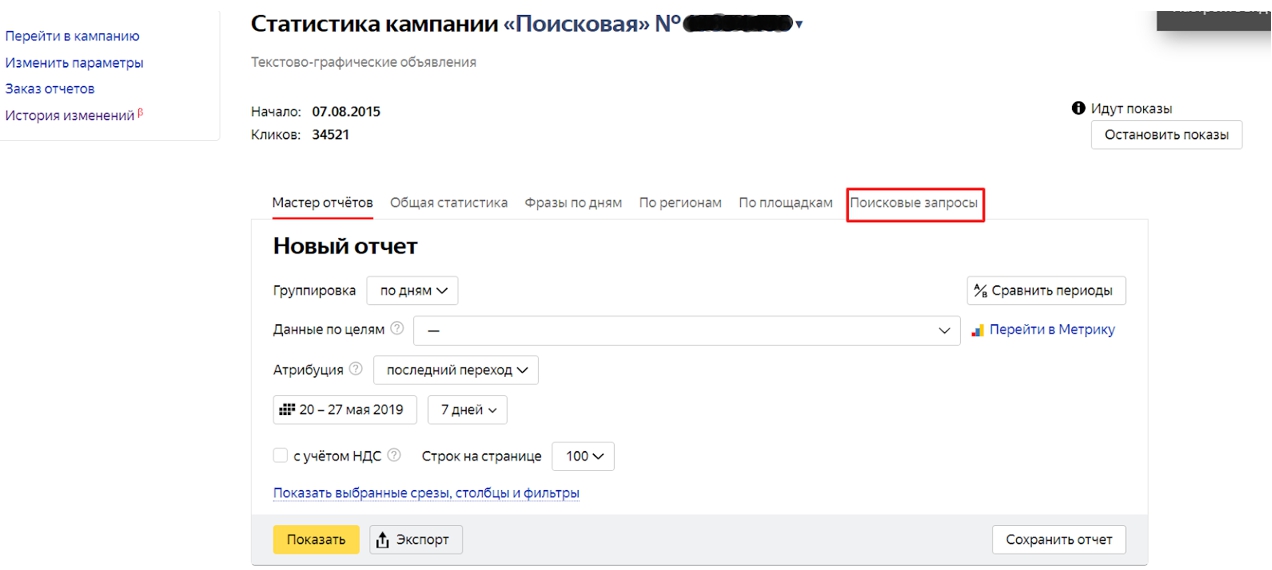The image size is (1272, 570).
Task: Follow the Перейти в Метрику link
Action: [1051, 330]
